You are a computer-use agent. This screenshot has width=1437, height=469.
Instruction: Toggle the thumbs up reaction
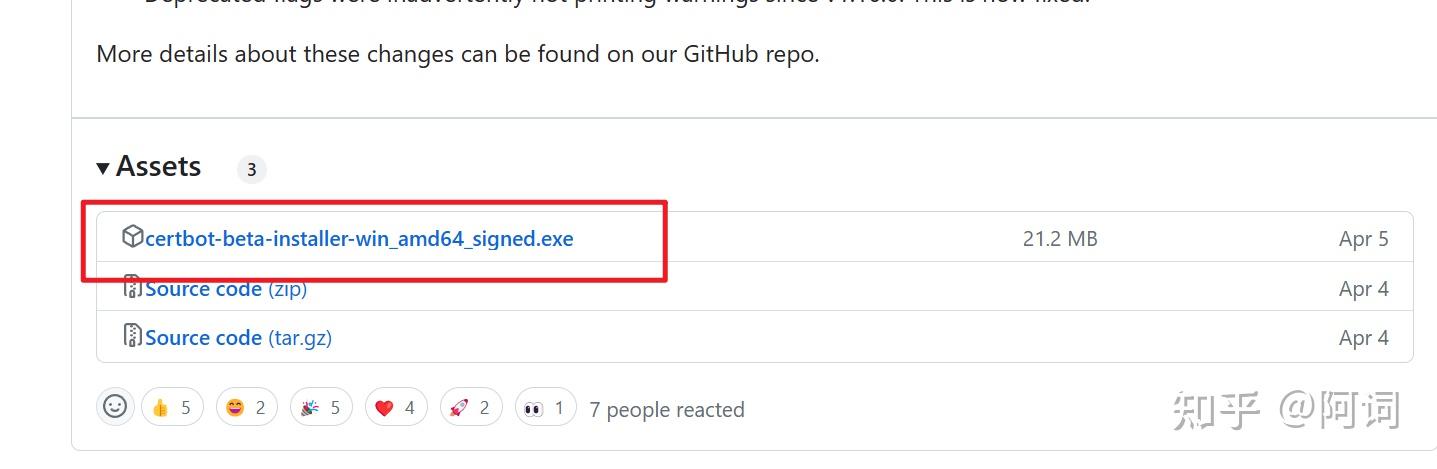tap(172, 408)
